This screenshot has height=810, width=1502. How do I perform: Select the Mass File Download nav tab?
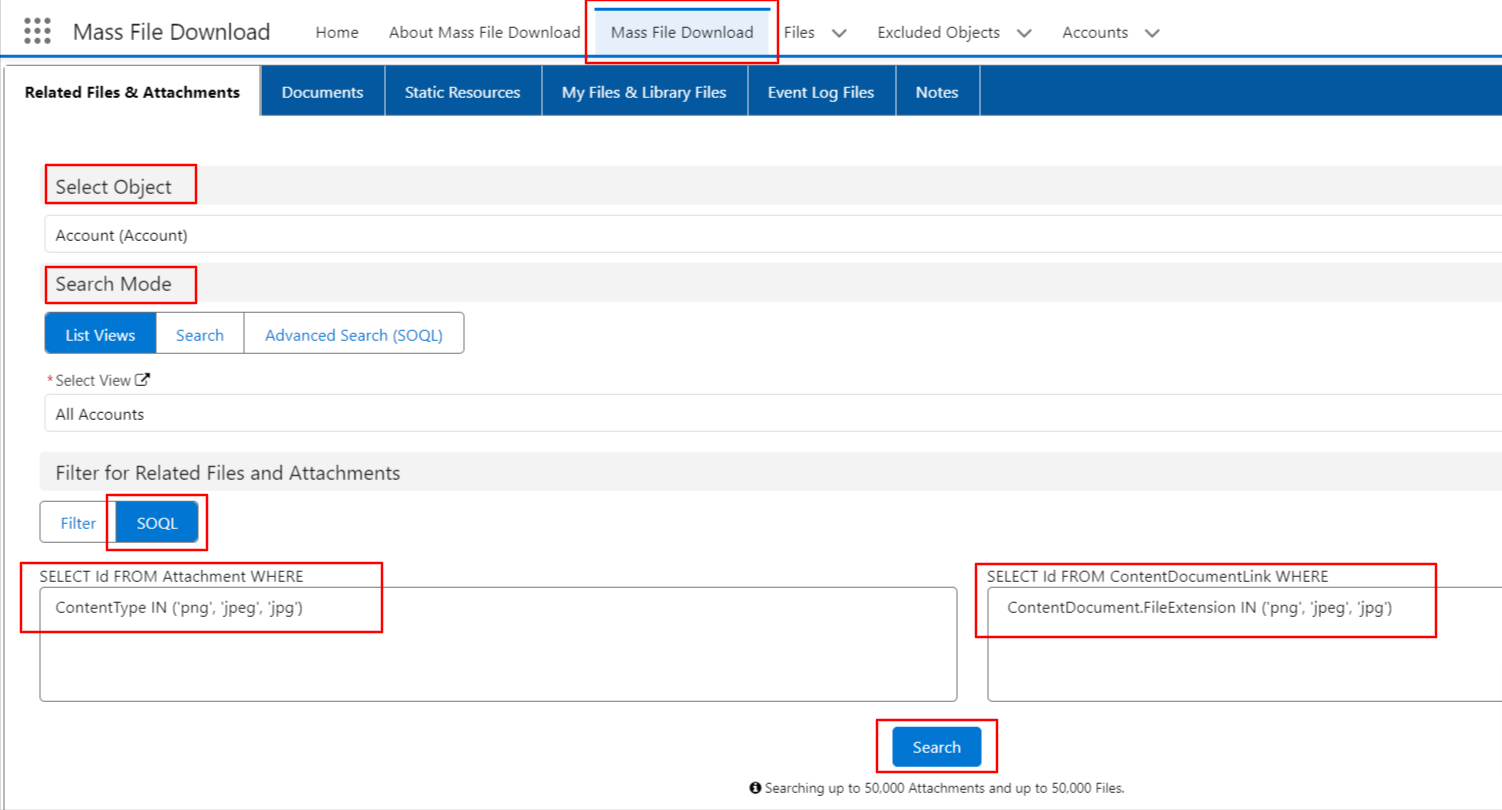point(682,32)
